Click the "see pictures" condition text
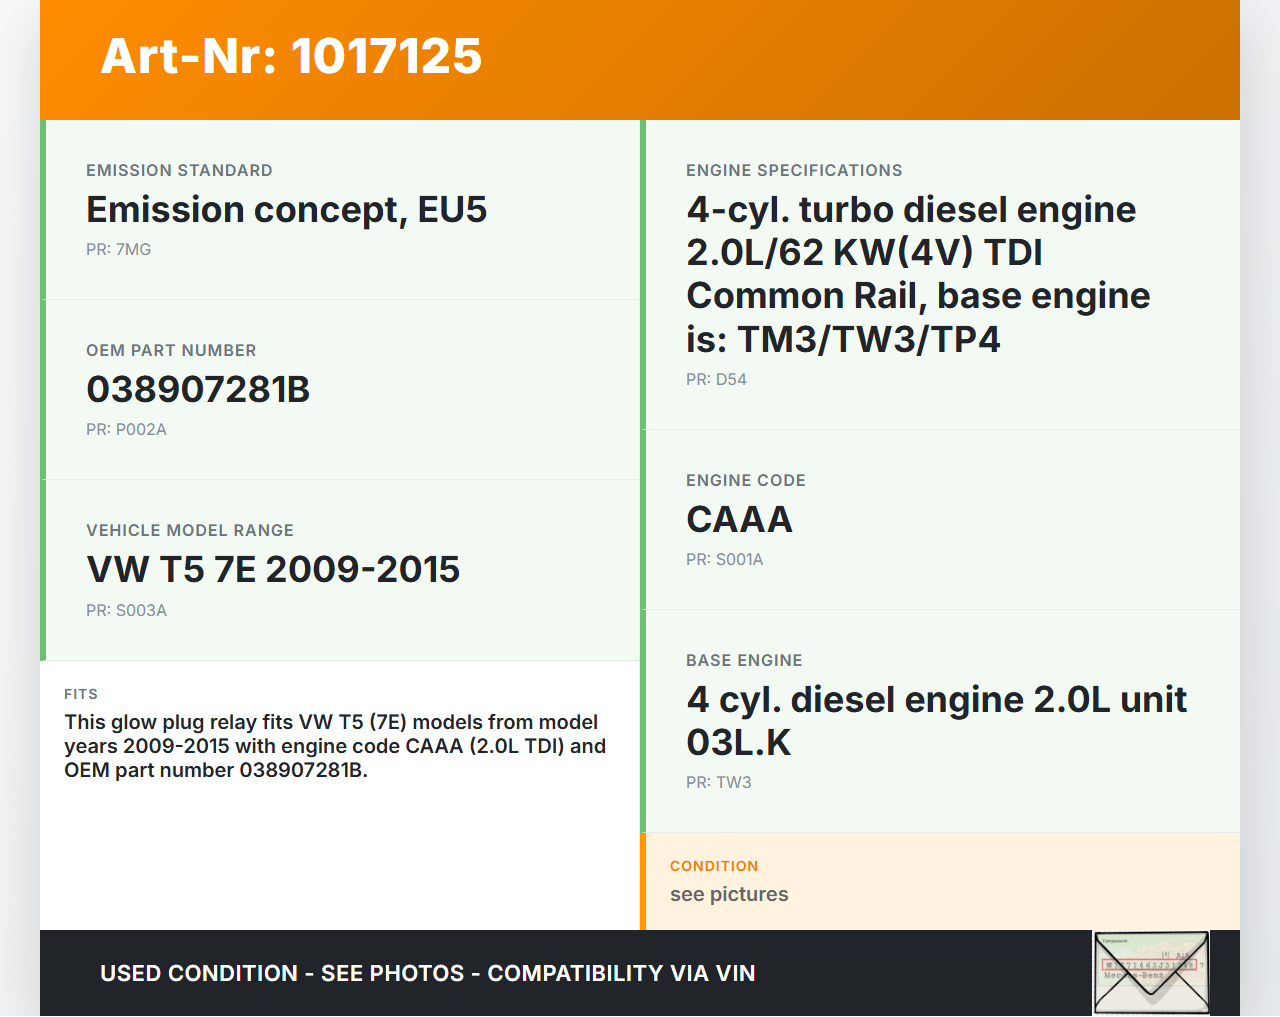This screenshot has height=1017, width=1280. 729,894
